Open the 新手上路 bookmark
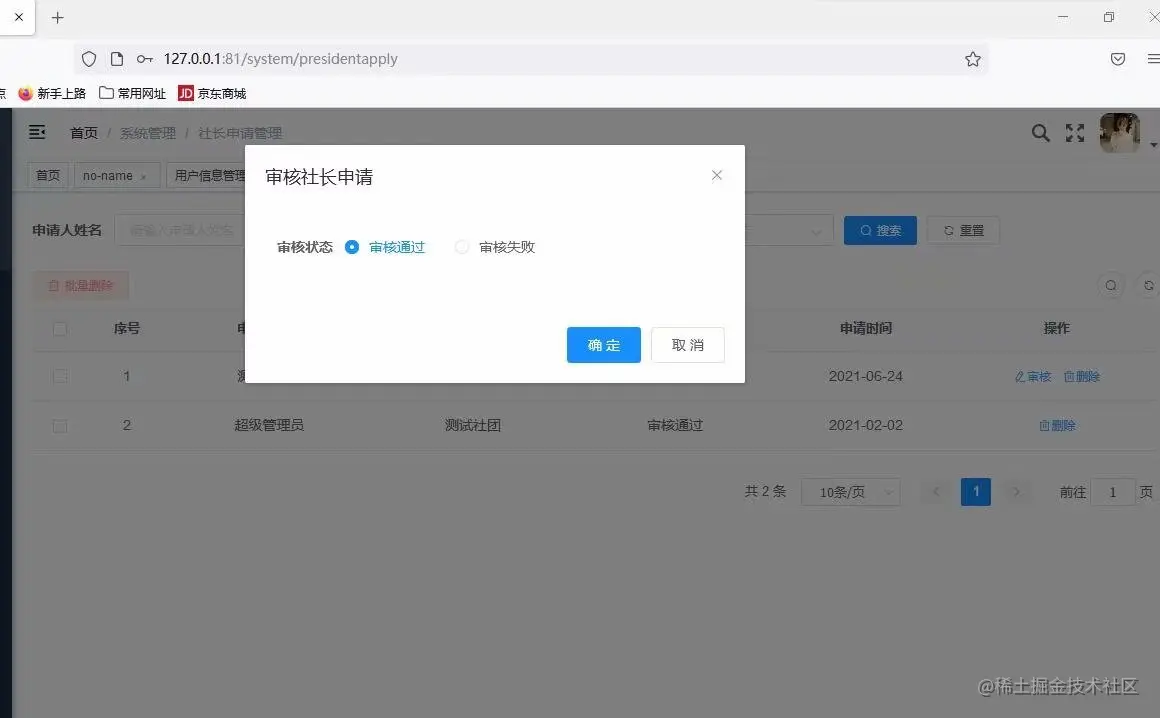Screen dimensions: 1160x718 tap(52, 93)
